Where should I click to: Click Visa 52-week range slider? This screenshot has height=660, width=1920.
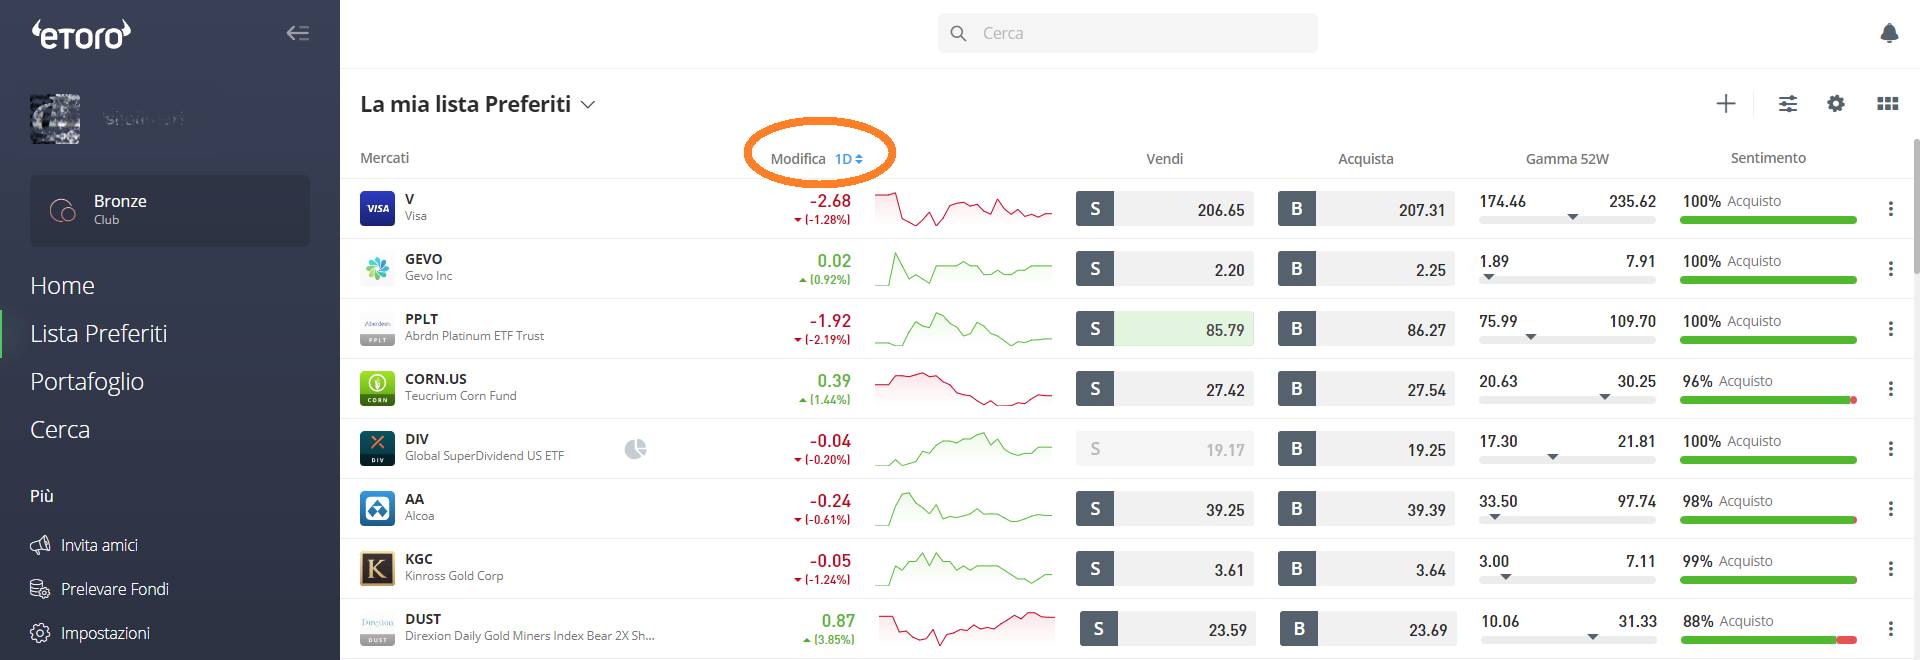pos(1567,217)
